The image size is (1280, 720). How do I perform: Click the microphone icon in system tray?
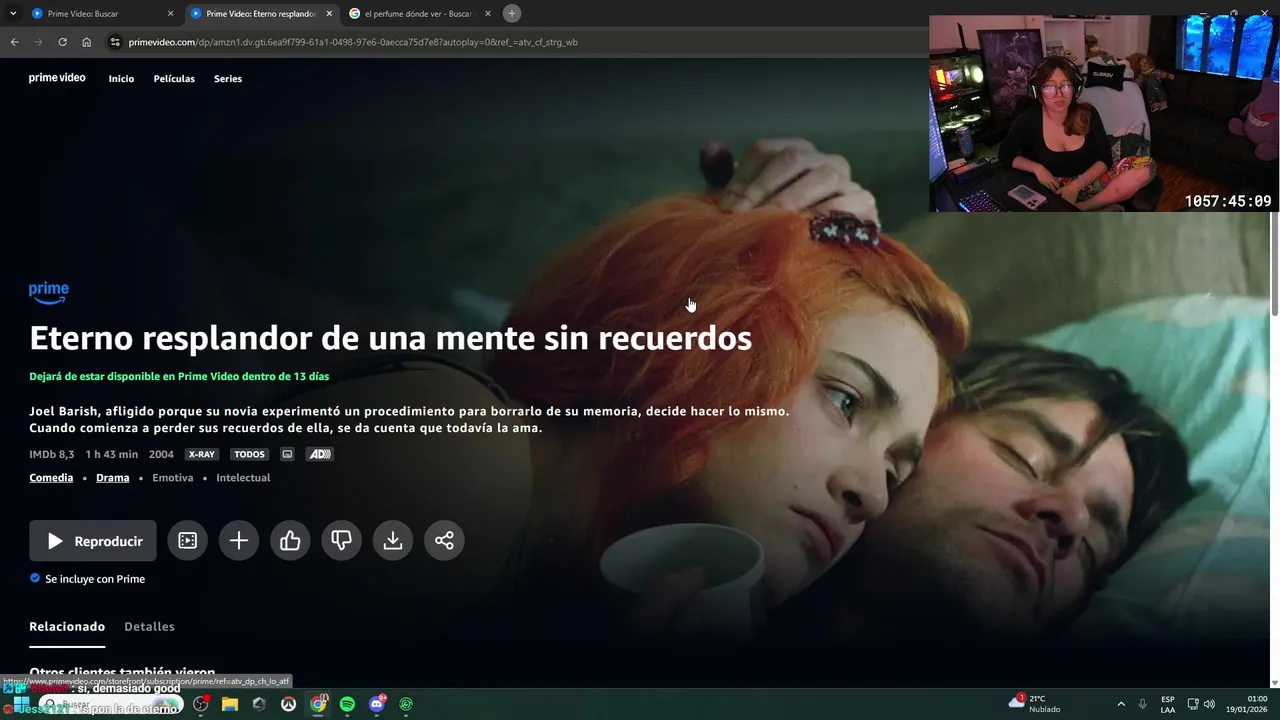tap(1143, 704)
